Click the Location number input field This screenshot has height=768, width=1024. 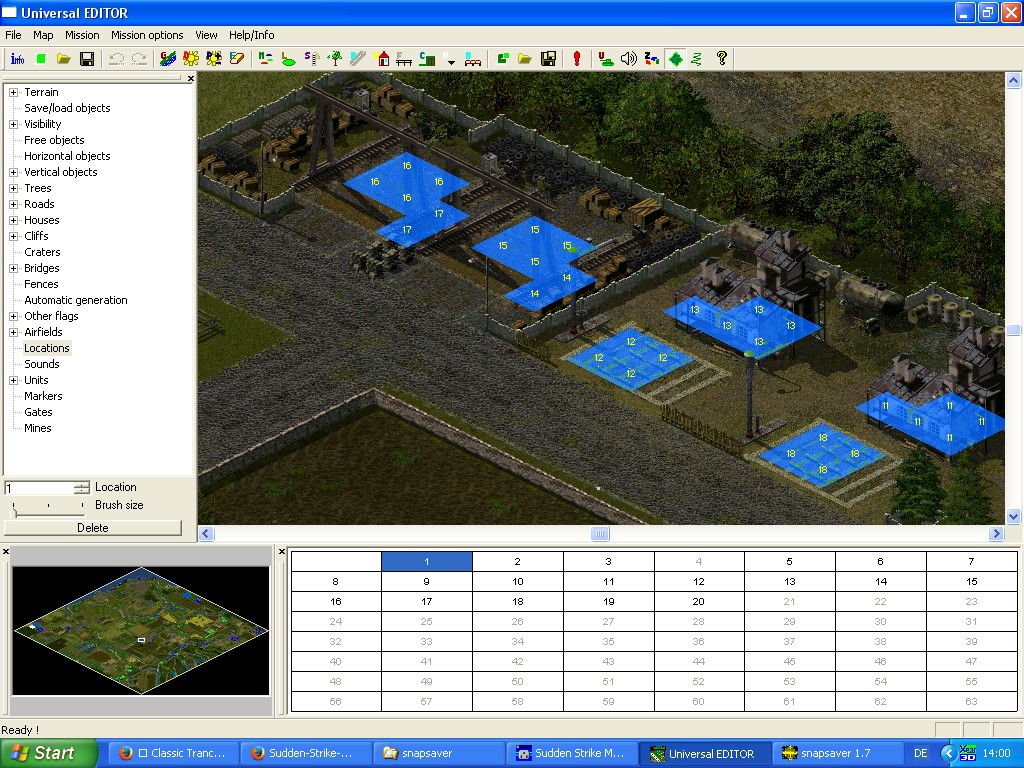click(39, 488)
